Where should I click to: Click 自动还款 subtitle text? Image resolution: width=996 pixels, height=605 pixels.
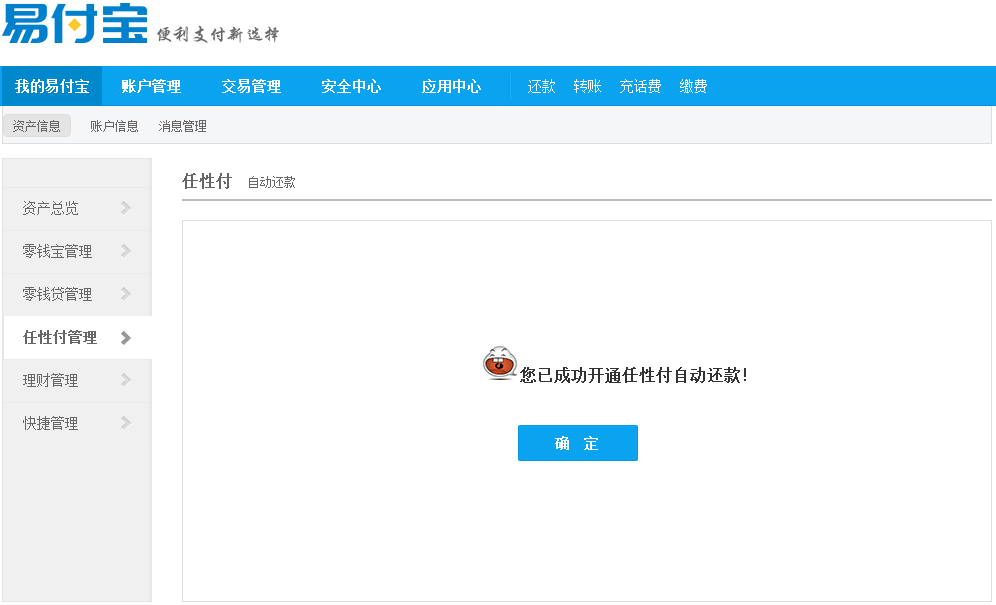[271, 182]
